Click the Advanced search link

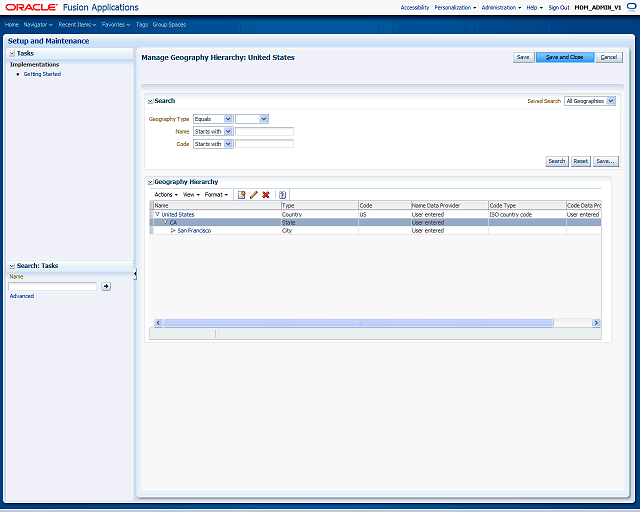click(22, 296)
